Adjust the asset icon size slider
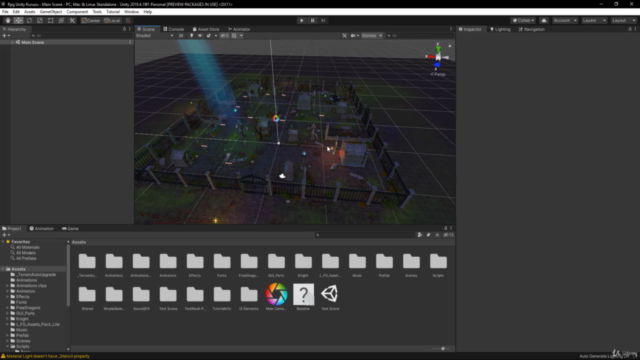 [442, 349]
